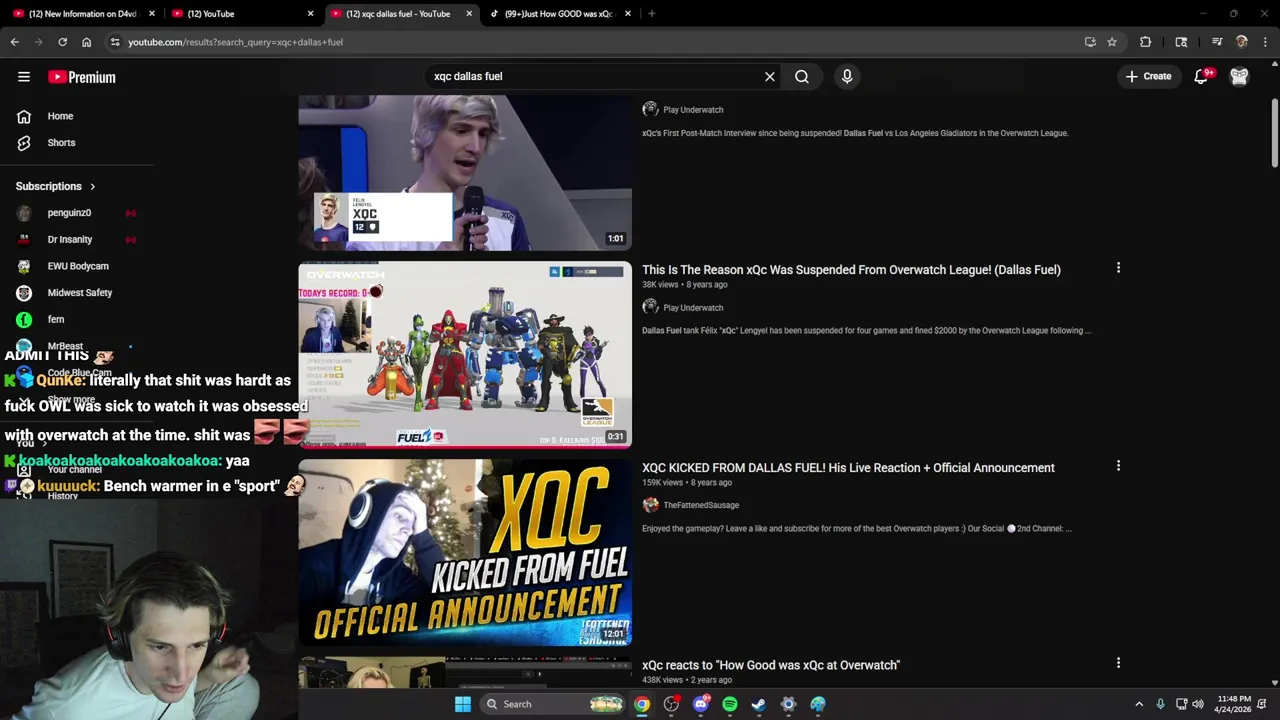The height and width of the screenshot is (720, 1280).
Task: Open more options for the suspended video
Action: pos(1118,268)
